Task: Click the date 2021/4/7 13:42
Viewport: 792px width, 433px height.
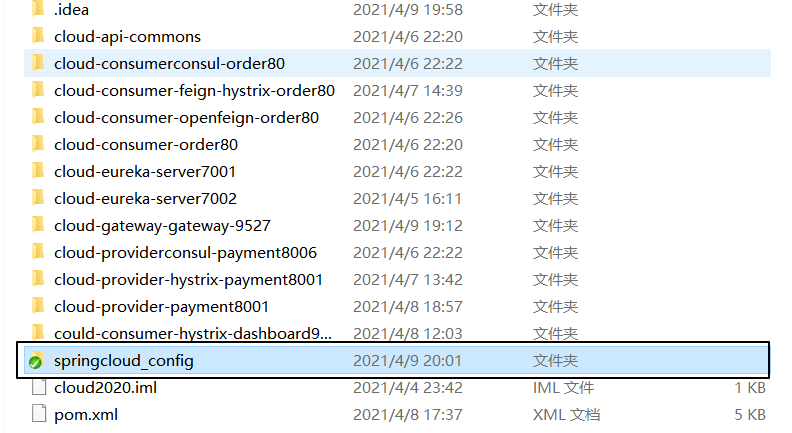Action: (x=408, y=279)
